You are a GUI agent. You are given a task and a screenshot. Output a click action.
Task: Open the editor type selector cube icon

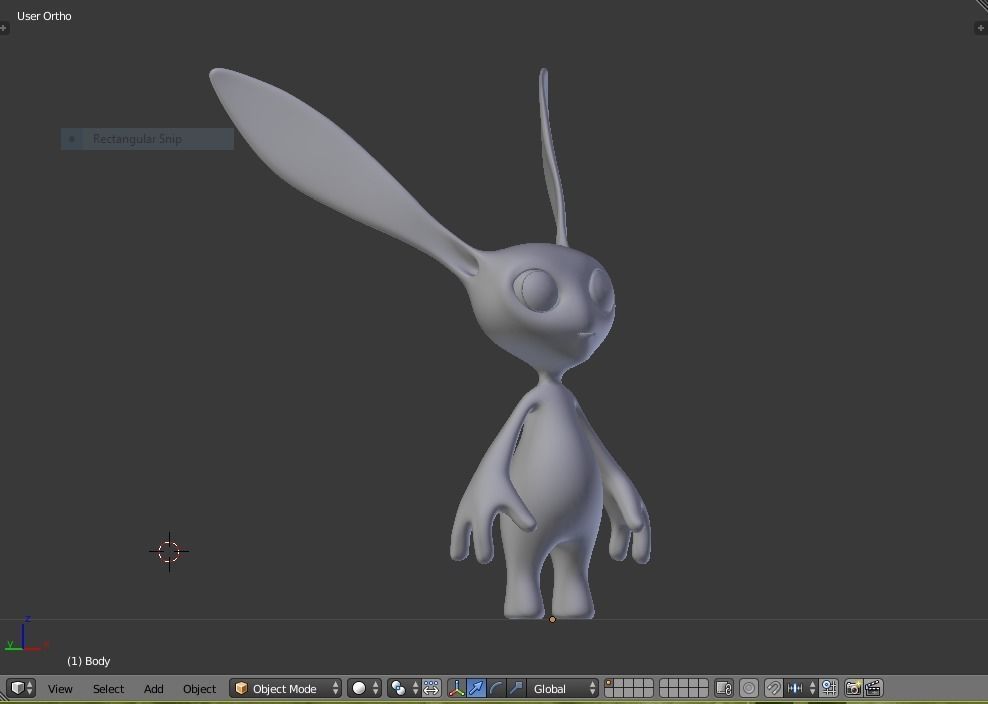click(21, 688)
